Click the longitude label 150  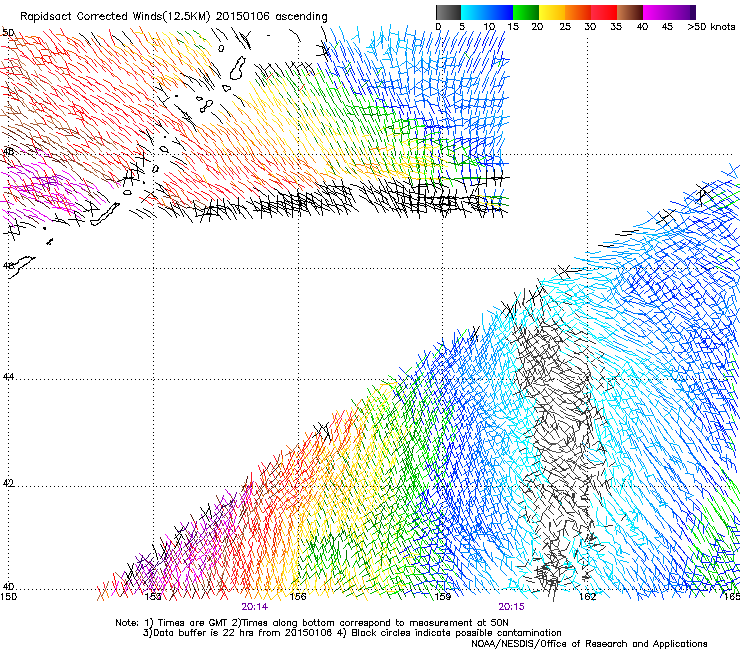[8, 597]
